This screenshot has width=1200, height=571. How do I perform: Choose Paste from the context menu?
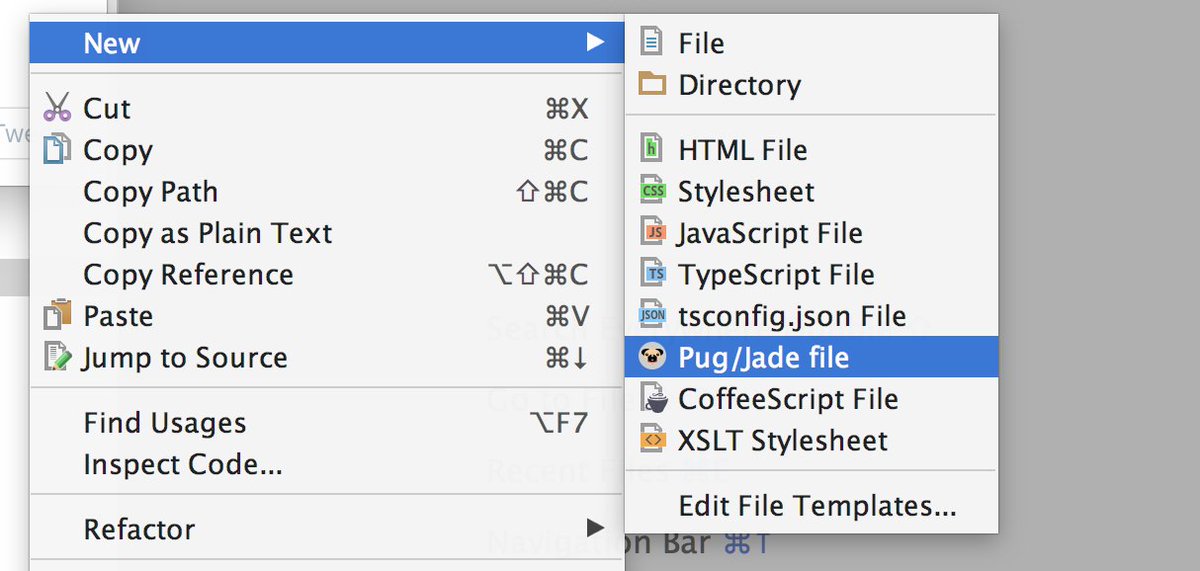[327, 316]
